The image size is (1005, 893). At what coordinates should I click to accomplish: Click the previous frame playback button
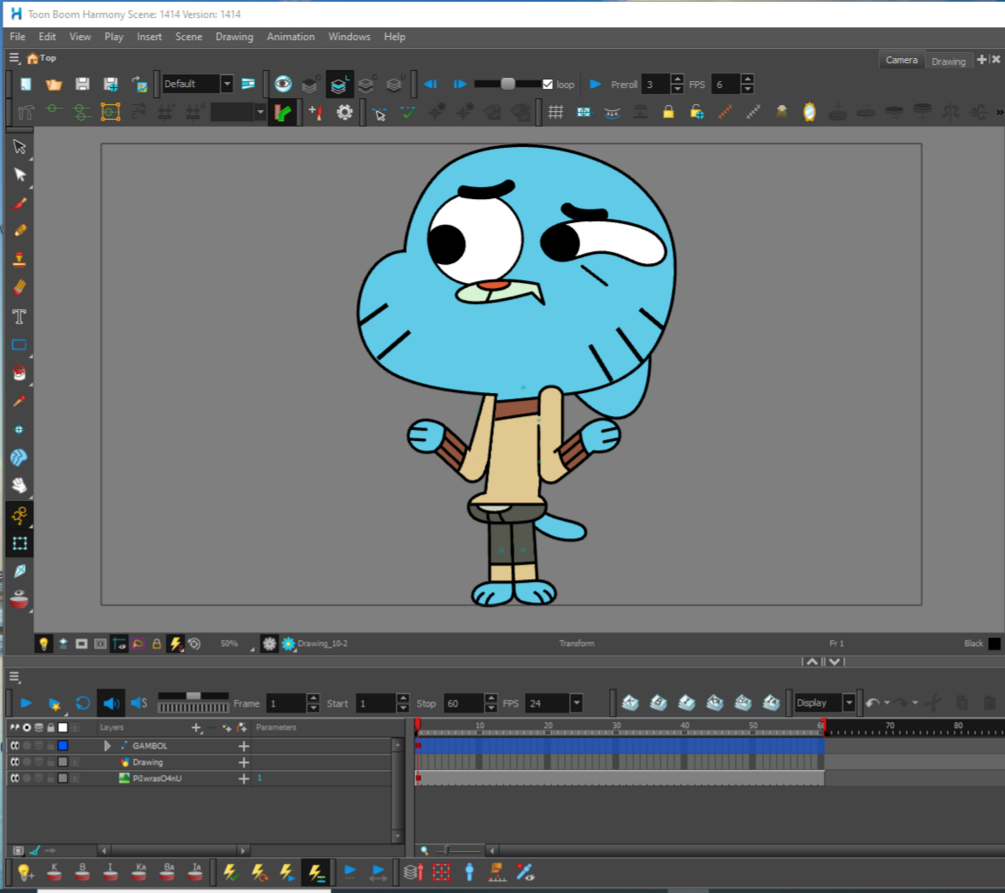click(431, 84)
